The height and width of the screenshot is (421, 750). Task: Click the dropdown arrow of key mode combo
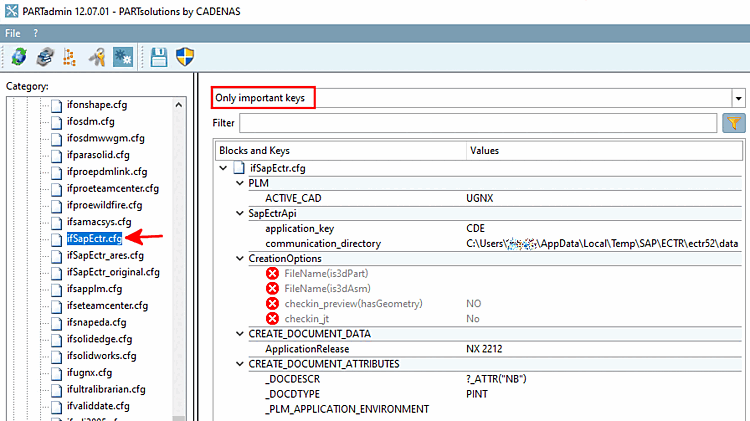point(739,98)
